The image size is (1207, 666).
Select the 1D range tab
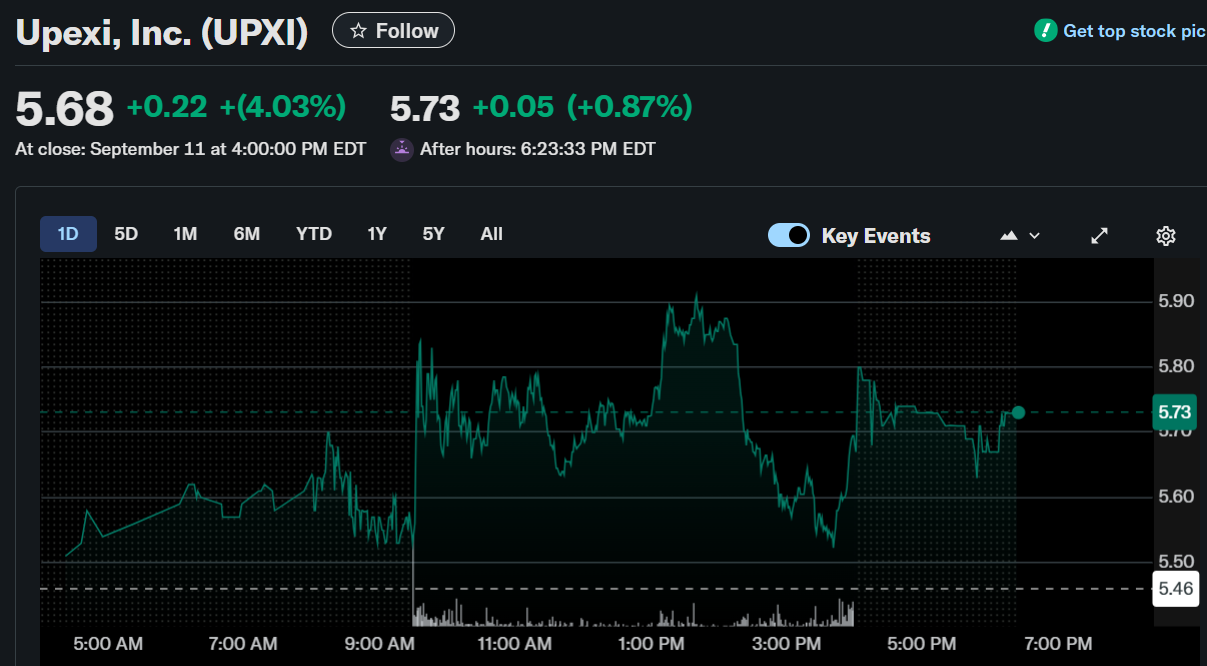(68, 234)
